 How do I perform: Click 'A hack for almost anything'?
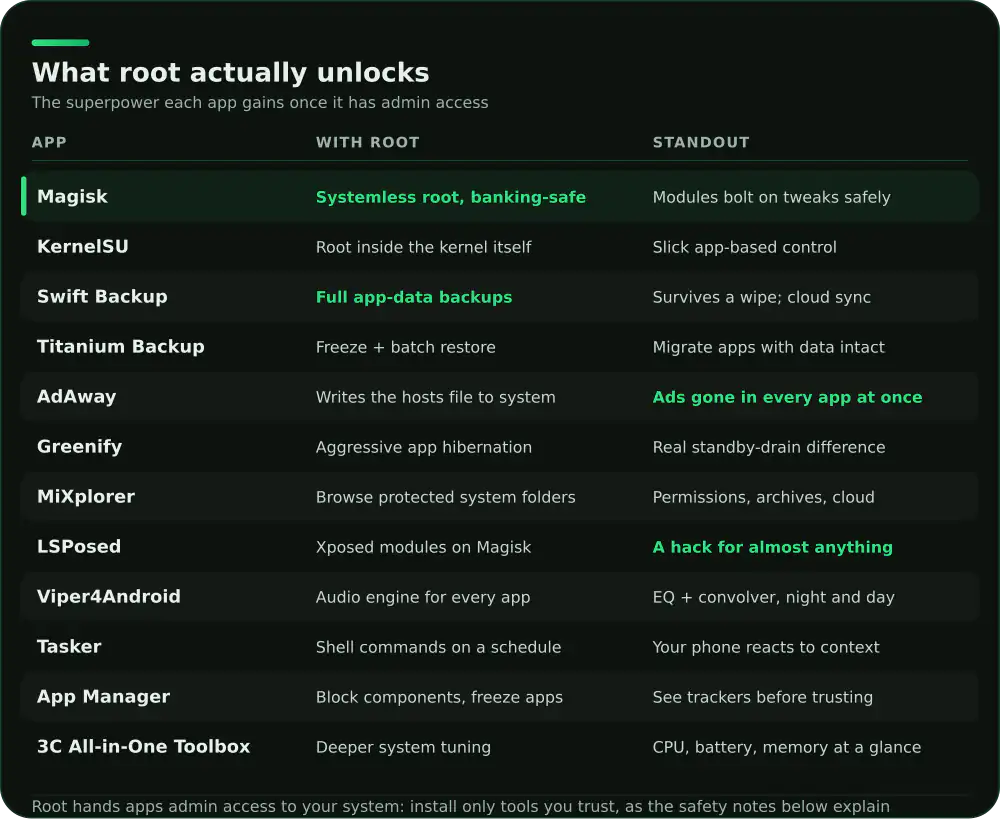click(x=772, y=547)
